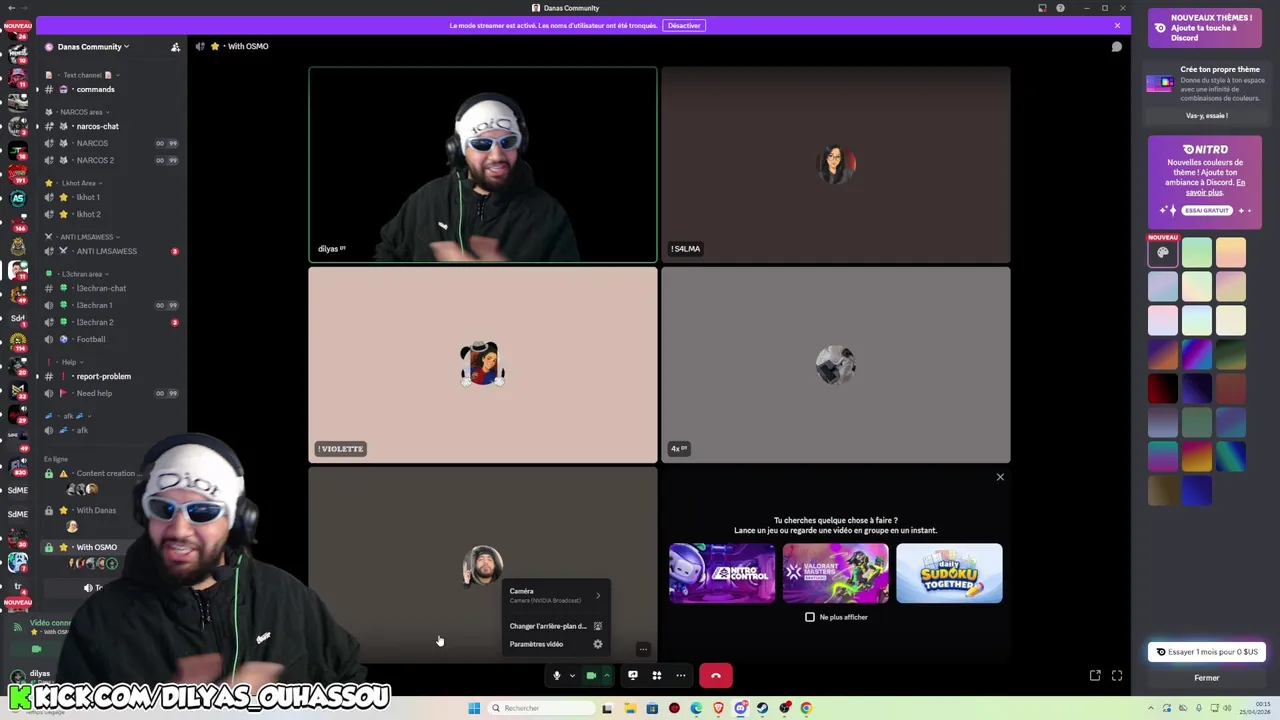The width and height of the screenshot is (1280, 720).
Task: Launch the Nitro Control activity
Action: [x=722, y=573]
